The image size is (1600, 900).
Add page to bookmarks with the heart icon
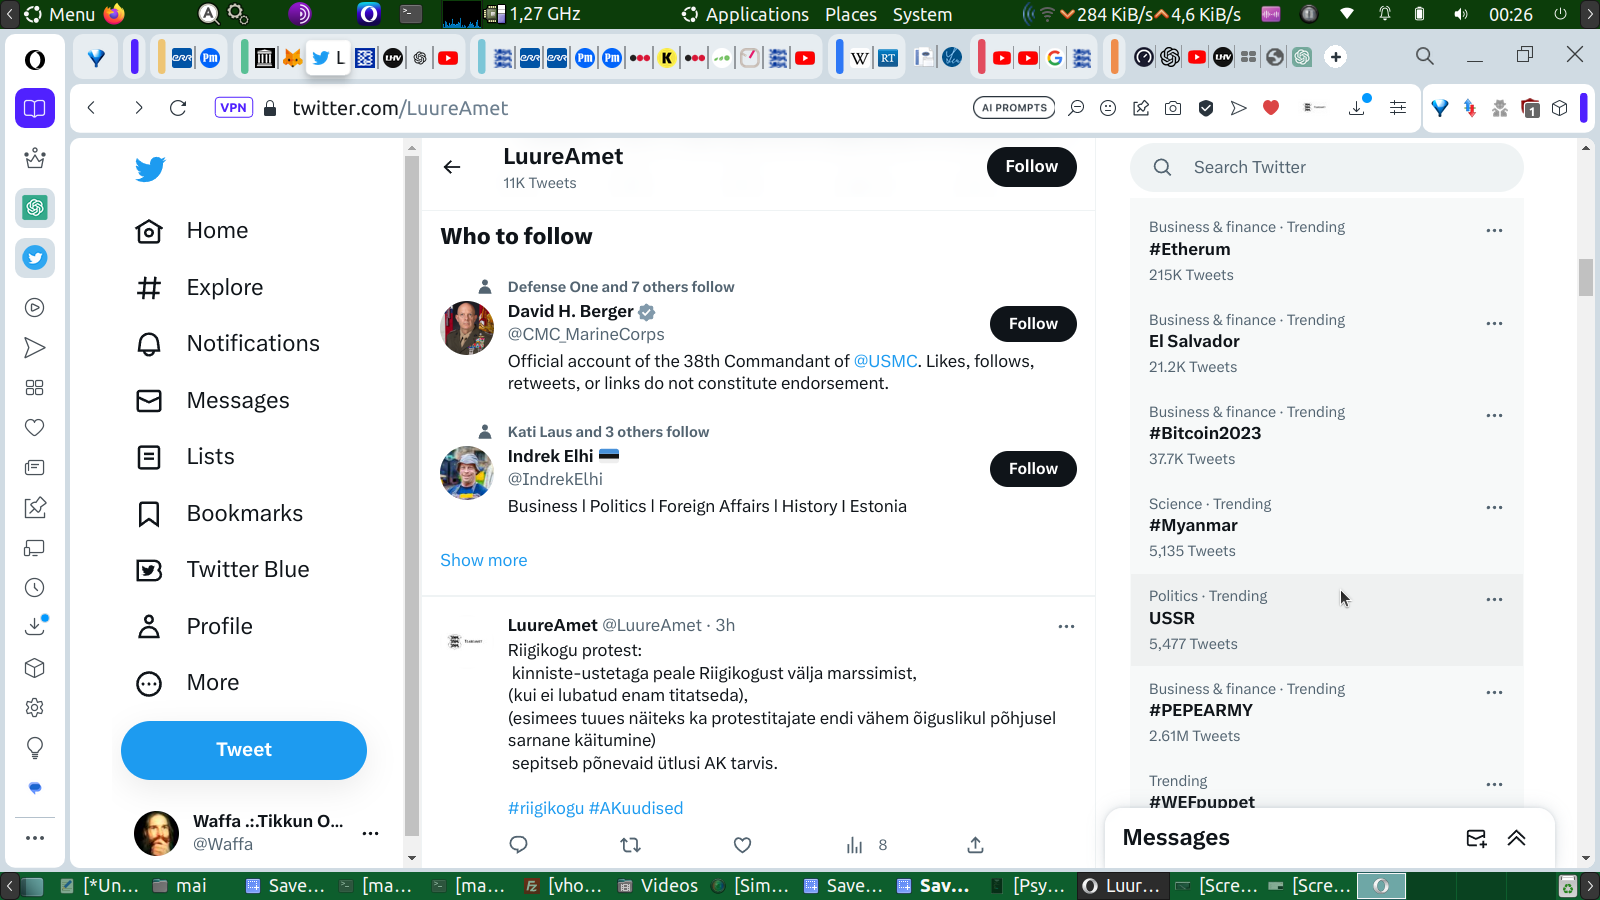tap(1271, 108)
